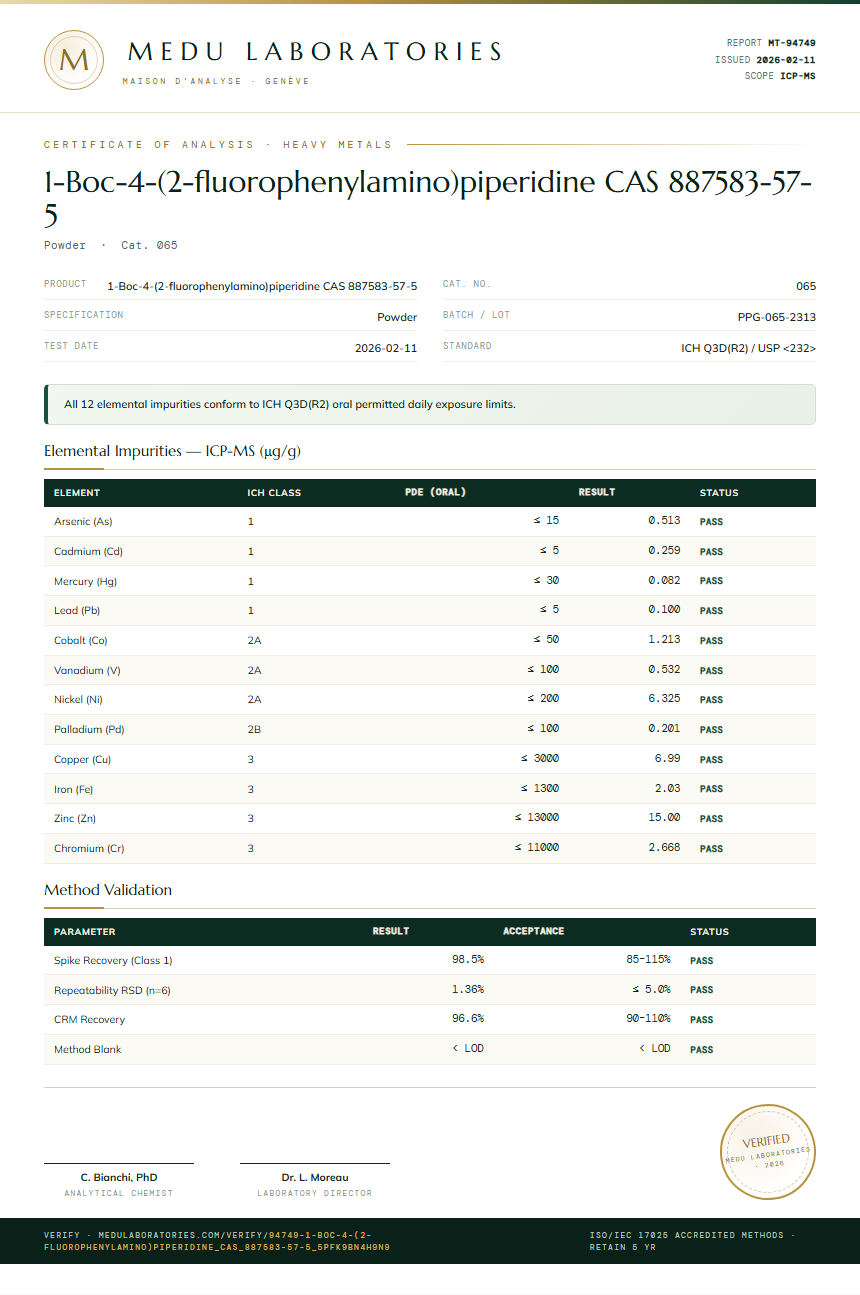Image resolution: width=860 pixels, height=1295 pixels.
Task: Click PASS status in Arsenic row
Action: (x=711, y=522)
